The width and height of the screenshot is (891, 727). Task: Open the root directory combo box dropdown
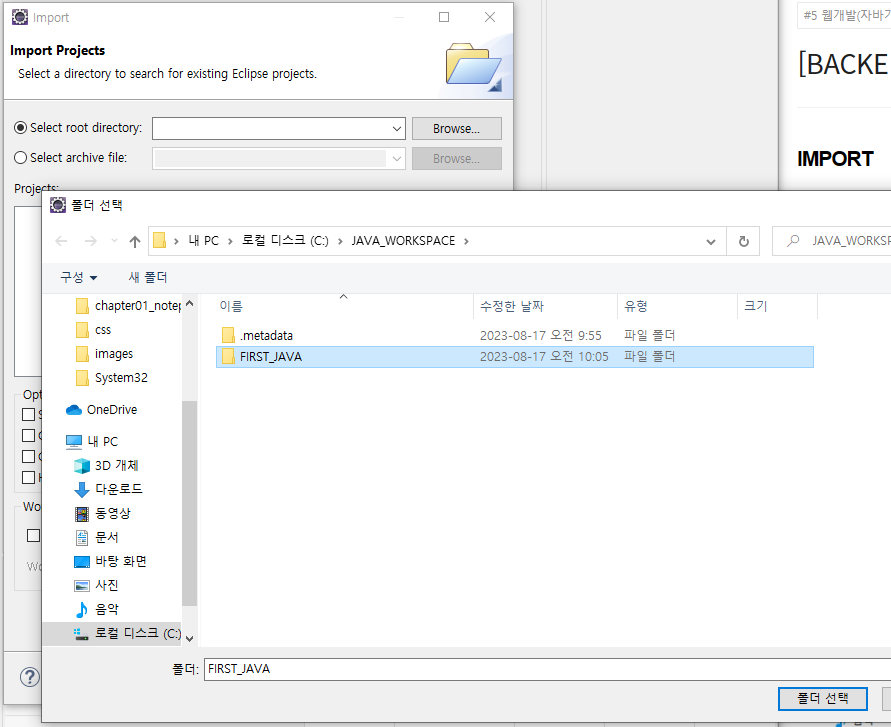coord(397,128)
